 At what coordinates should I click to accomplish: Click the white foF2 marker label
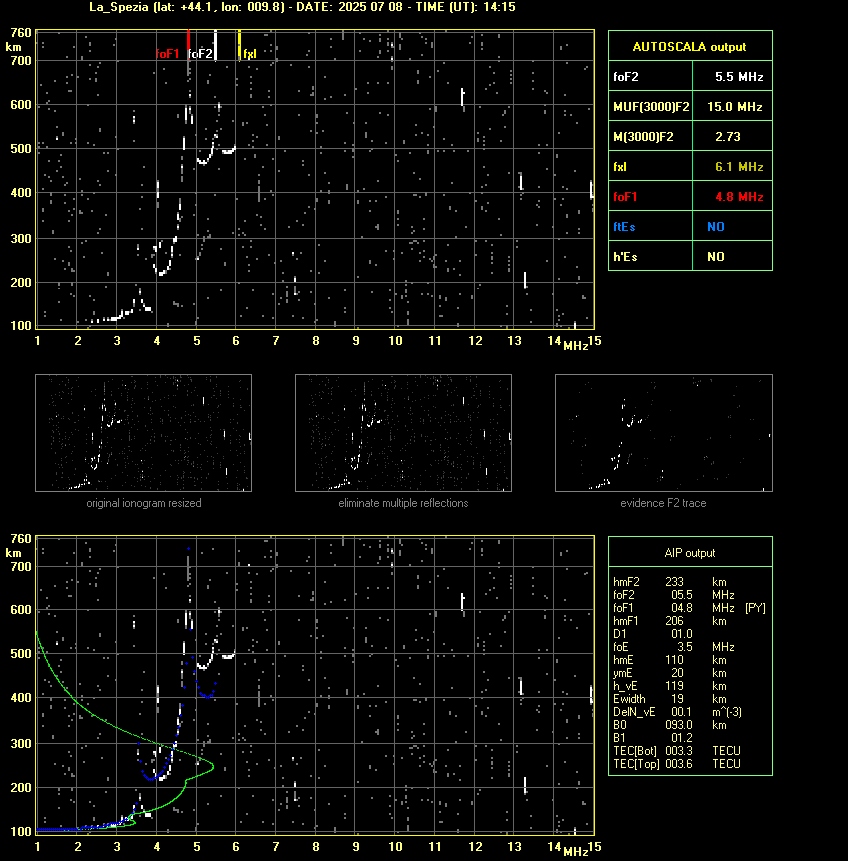tap(200, 54)
